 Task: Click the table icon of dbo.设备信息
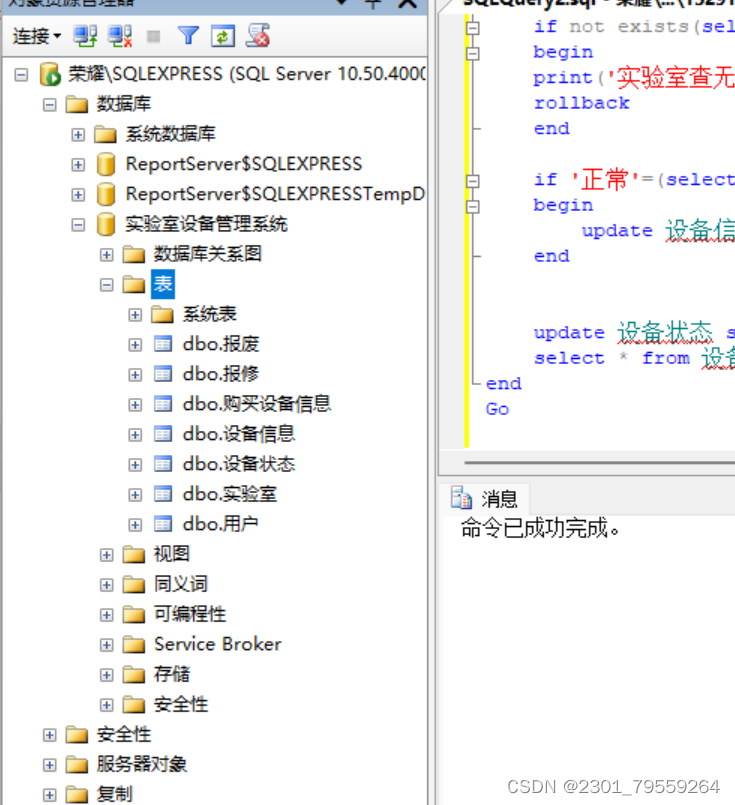click(163, 434)
